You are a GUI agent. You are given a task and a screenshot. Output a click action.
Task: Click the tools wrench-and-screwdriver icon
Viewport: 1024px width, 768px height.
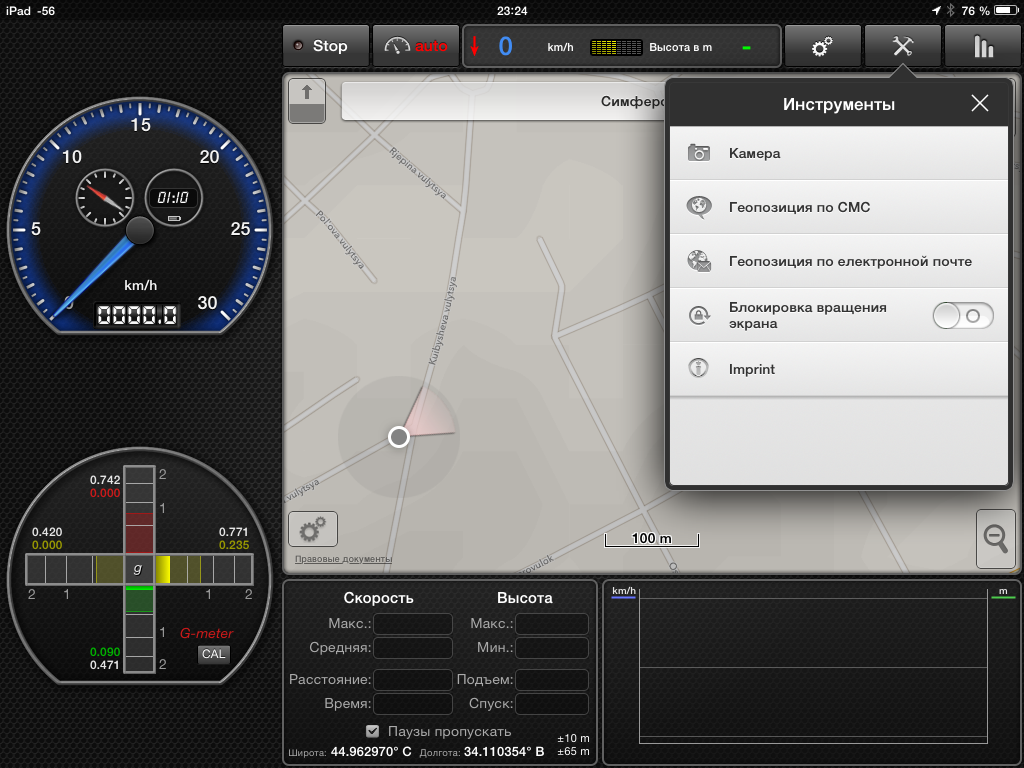903,46
